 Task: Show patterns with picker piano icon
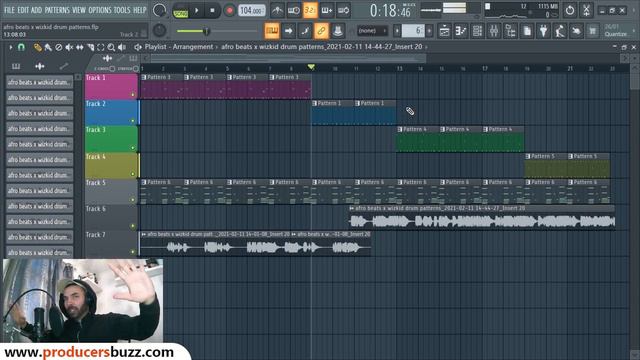(16, 66)
